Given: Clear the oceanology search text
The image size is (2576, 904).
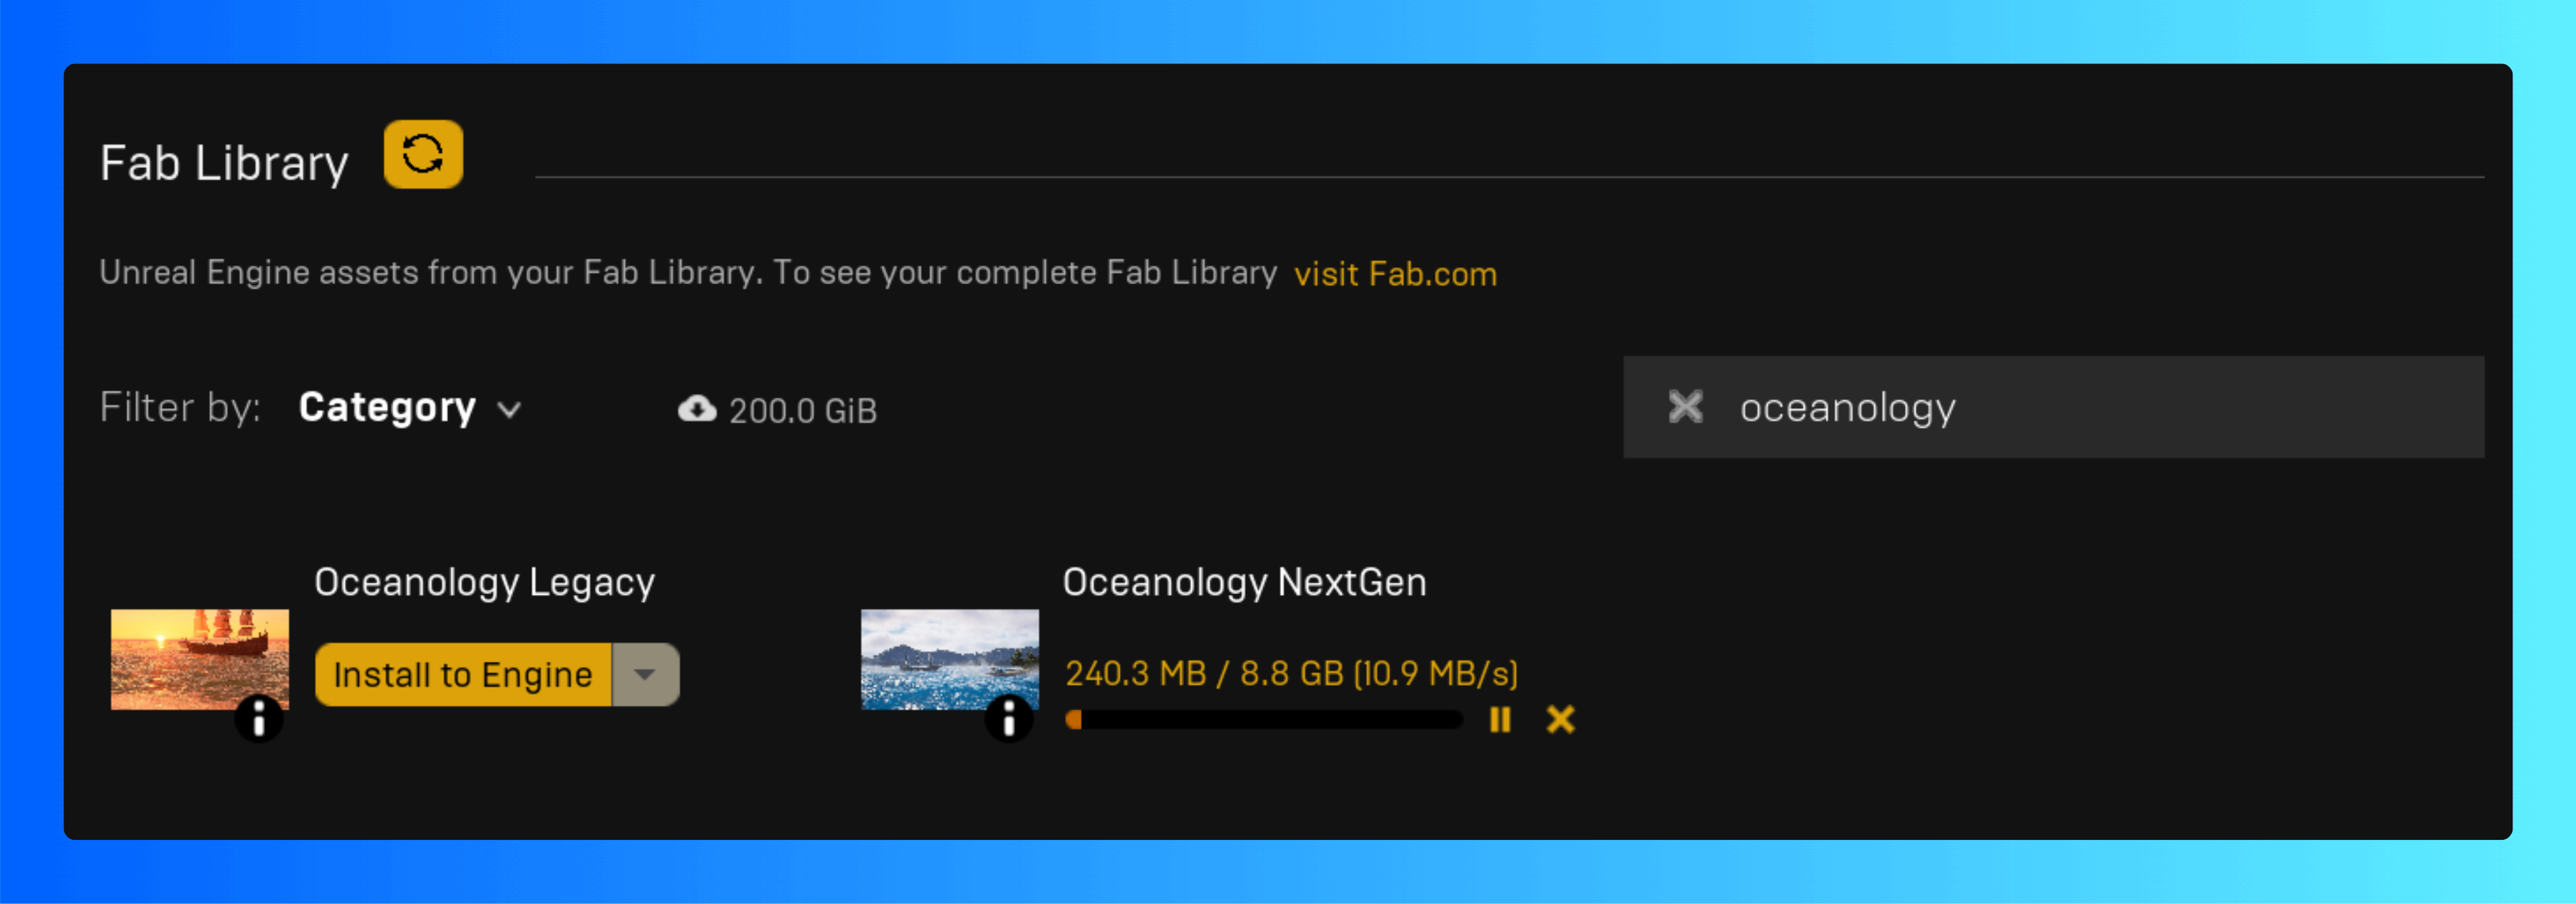Looking at the screenshot, I should tap(1685, 407).
